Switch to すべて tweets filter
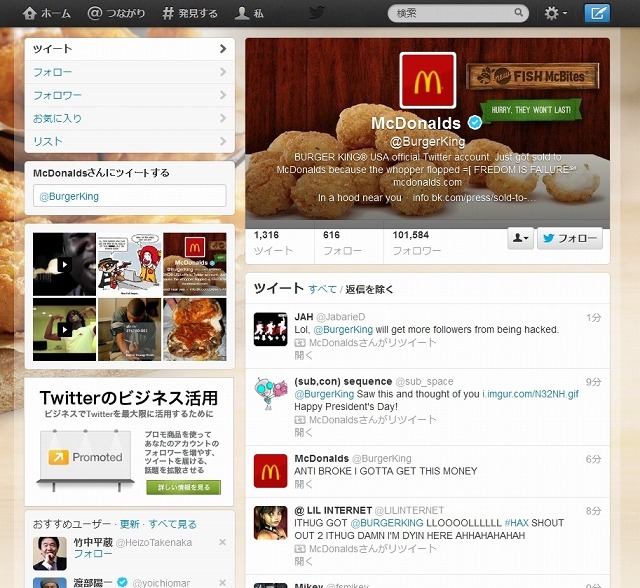 click(322, 289)
